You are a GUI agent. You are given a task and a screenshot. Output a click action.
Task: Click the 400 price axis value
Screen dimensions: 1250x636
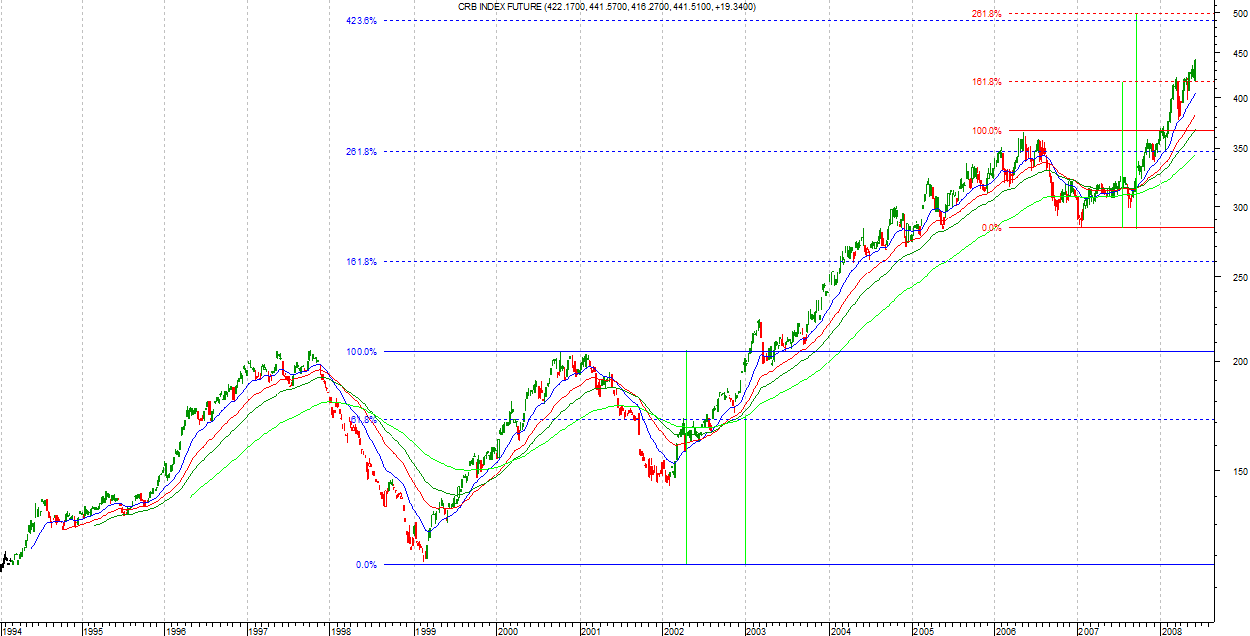1240,99
